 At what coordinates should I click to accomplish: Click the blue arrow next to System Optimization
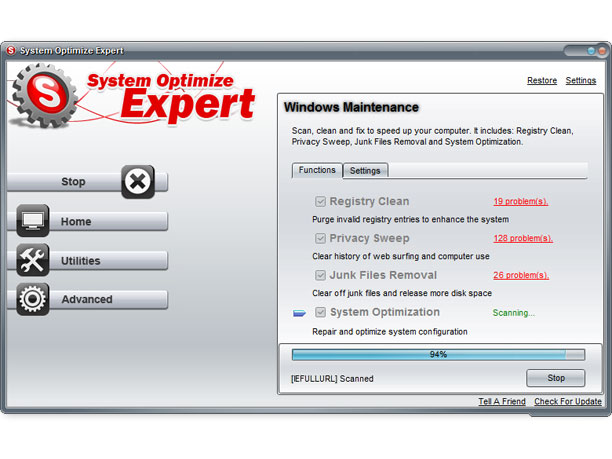click(x=299, y=313)
